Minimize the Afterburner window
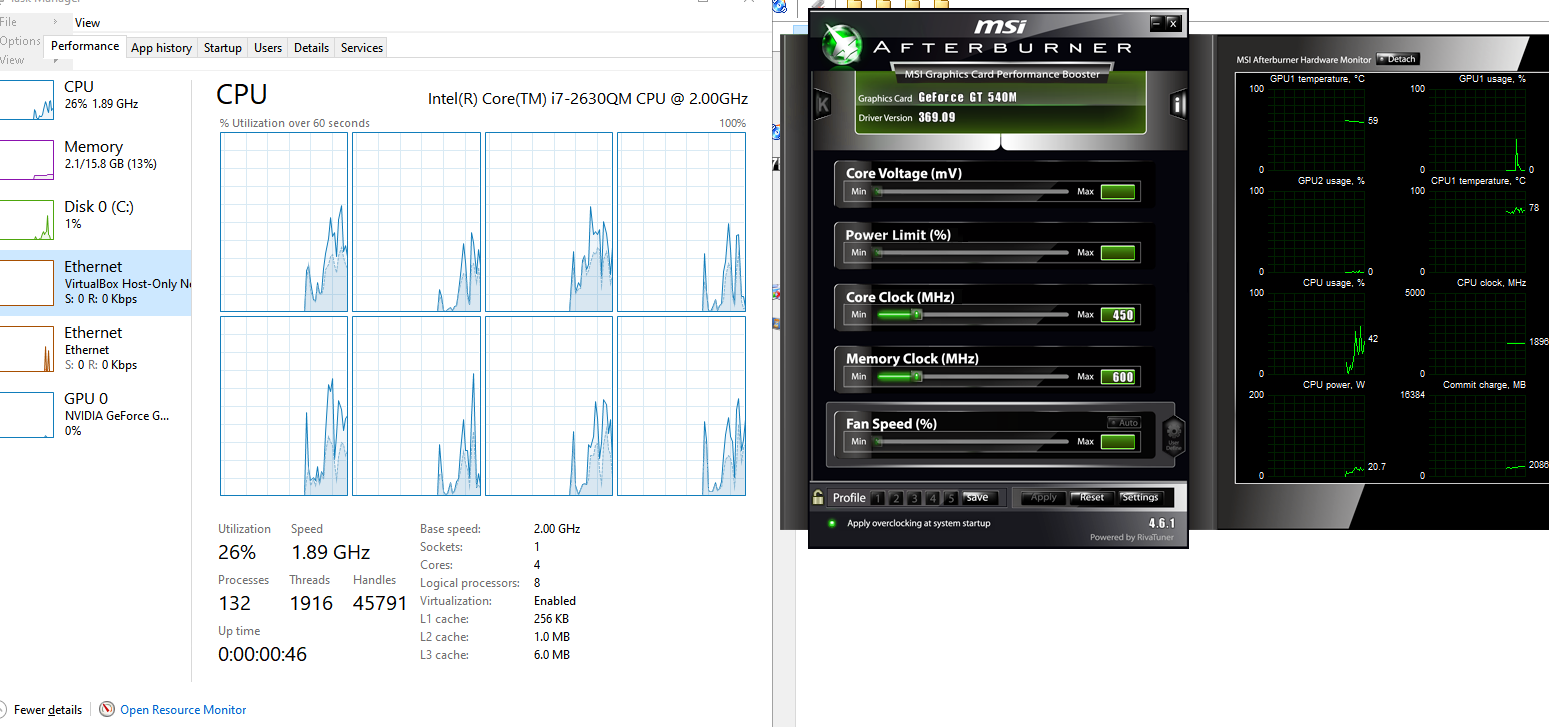 (x=1157, y=22)
